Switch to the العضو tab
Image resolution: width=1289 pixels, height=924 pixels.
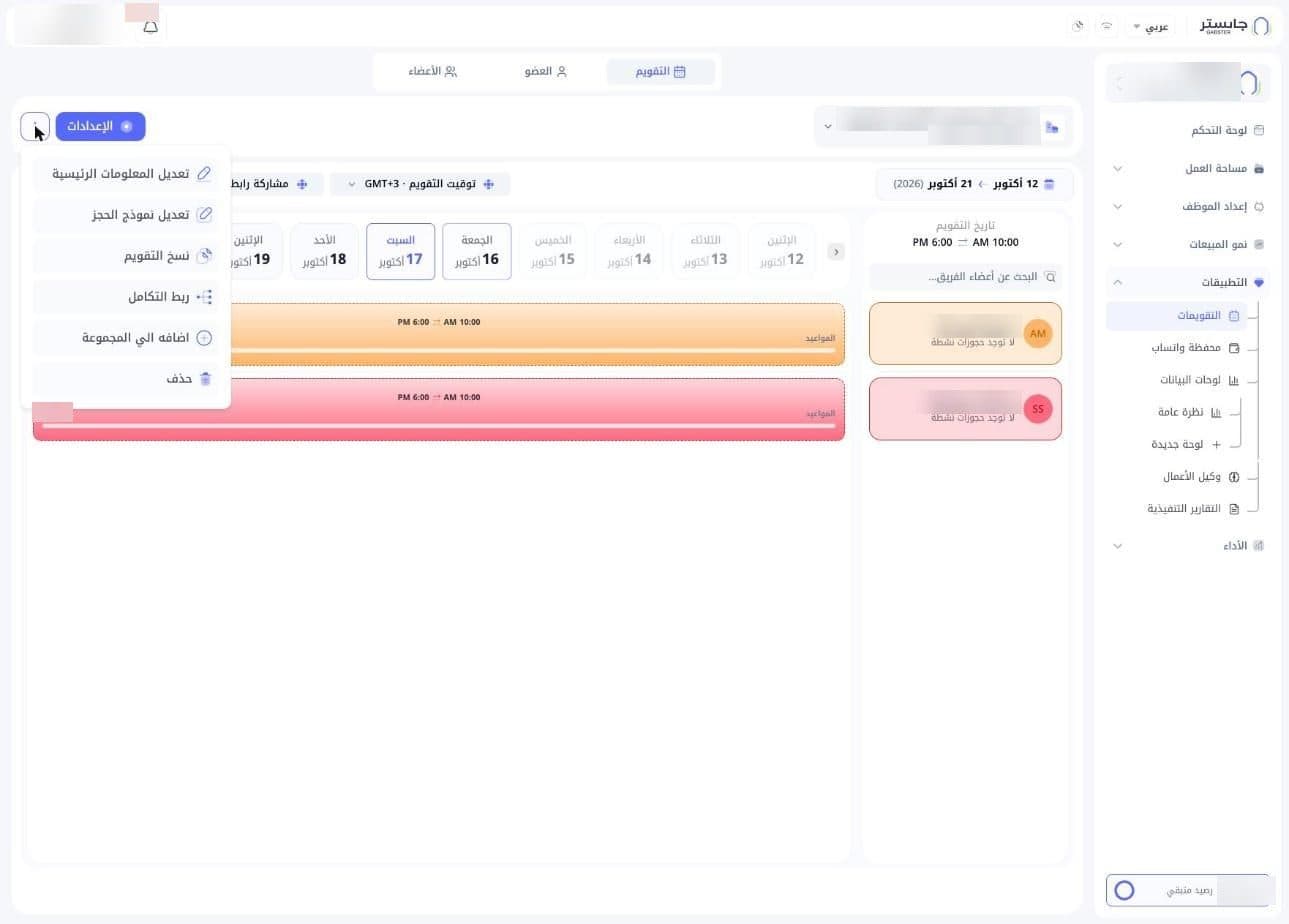(x=545, y=71)
